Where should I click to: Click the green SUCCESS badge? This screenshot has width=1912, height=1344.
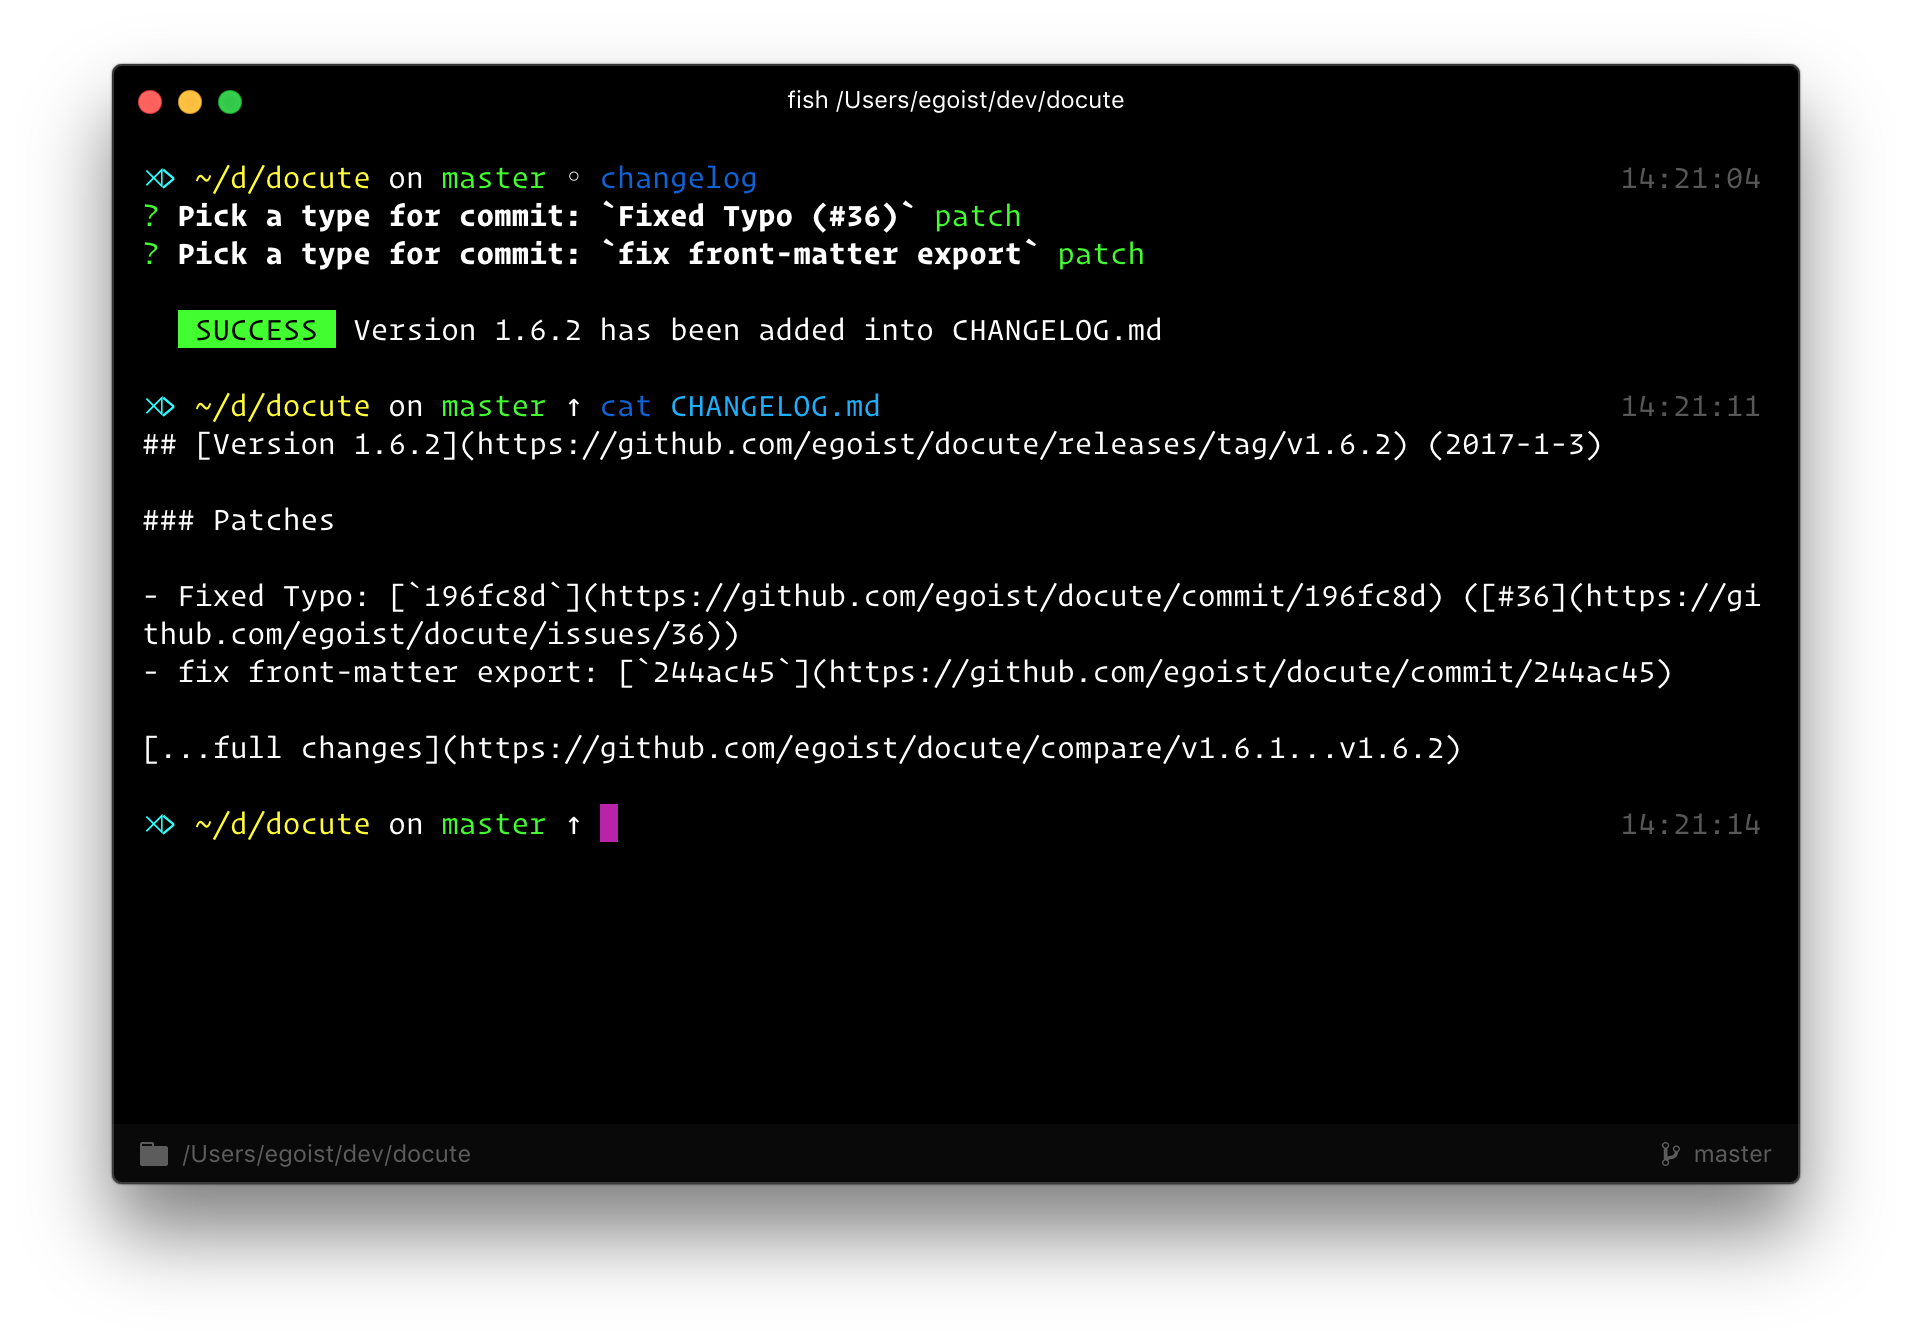click(x=257, y=330)
